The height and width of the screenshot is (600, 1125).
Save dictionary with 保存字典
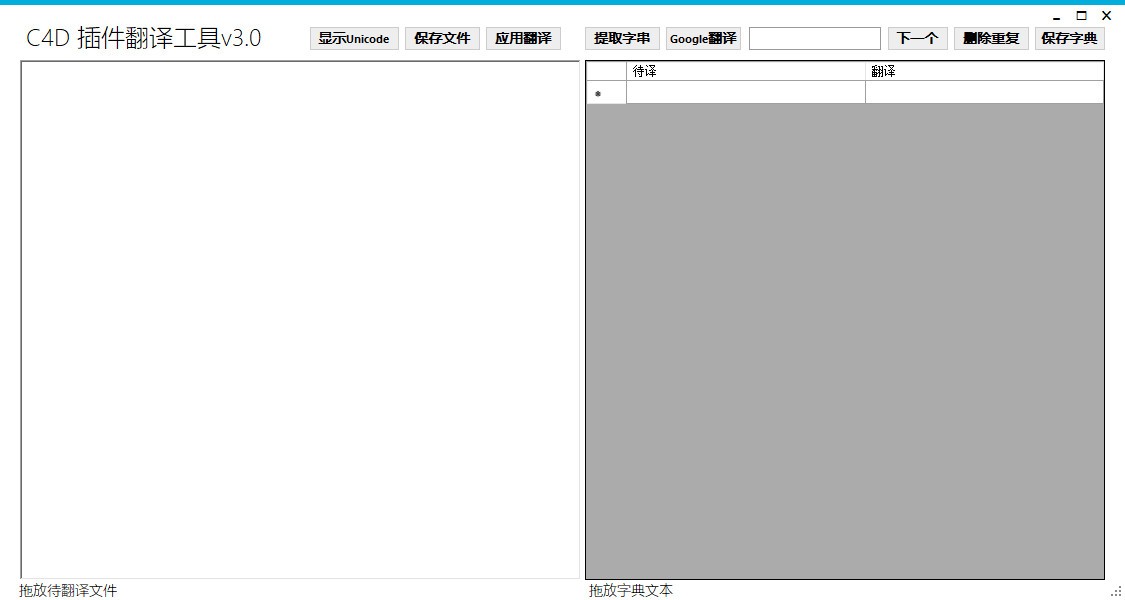tap(1069, 39)
